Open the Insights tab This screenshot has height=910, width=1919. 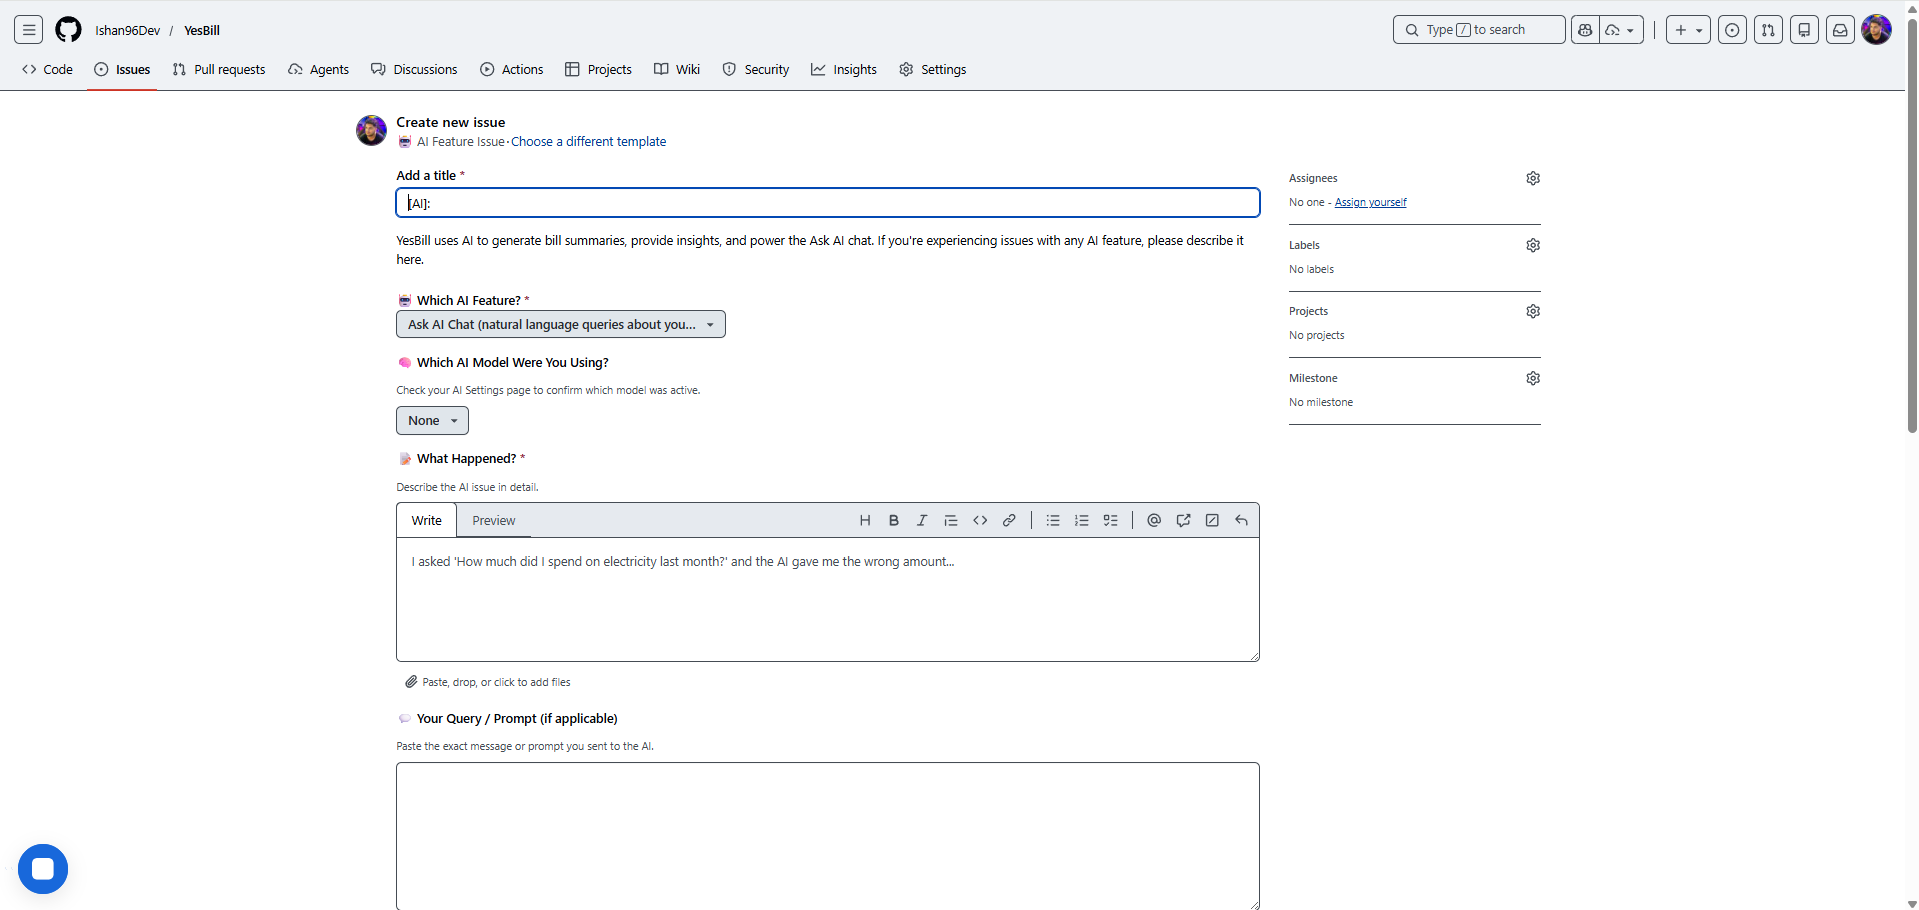[844, 69]
